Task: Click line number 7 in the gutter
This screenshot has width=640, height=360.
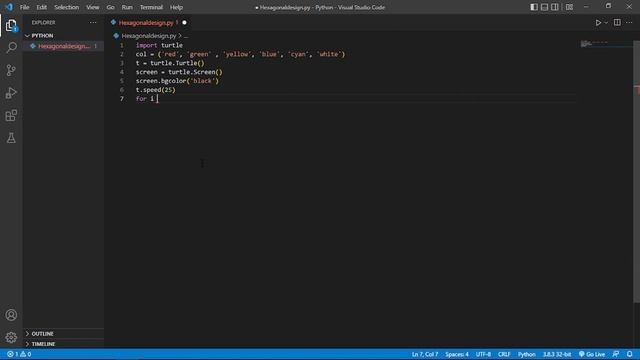Action: 122,99
